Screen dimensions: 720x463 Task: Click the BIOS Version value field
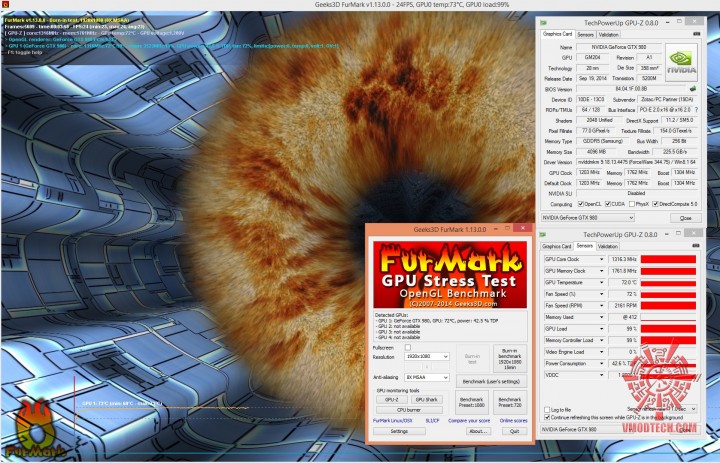[x=631, y=89]
